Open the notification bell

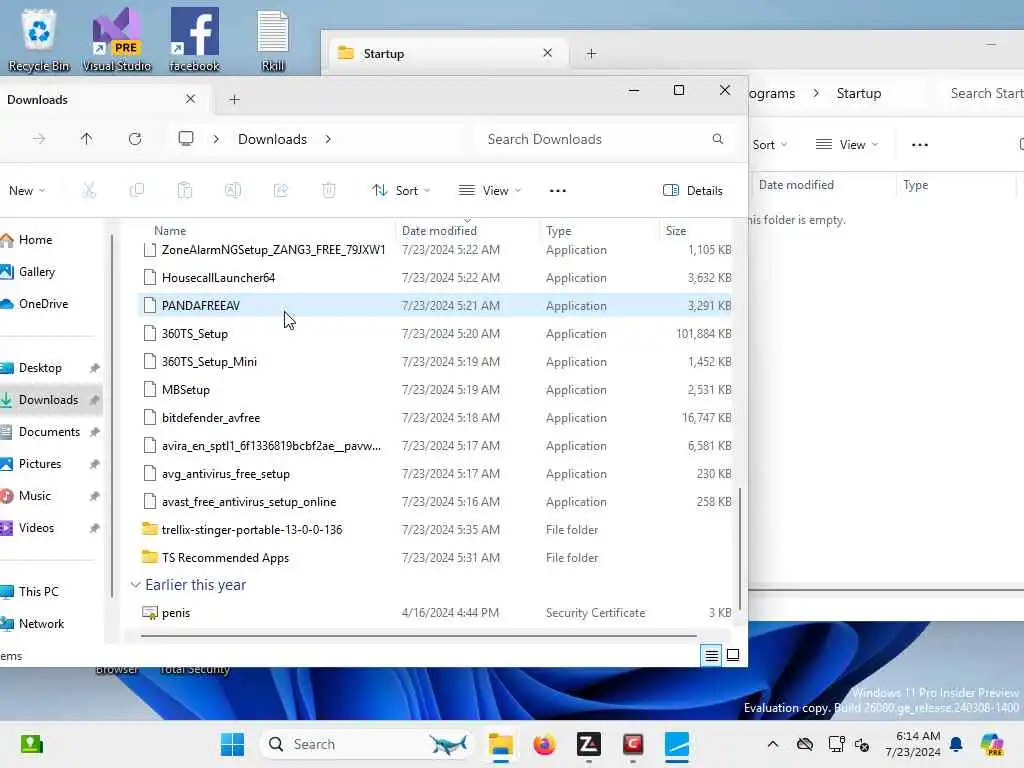pos(956,744)
